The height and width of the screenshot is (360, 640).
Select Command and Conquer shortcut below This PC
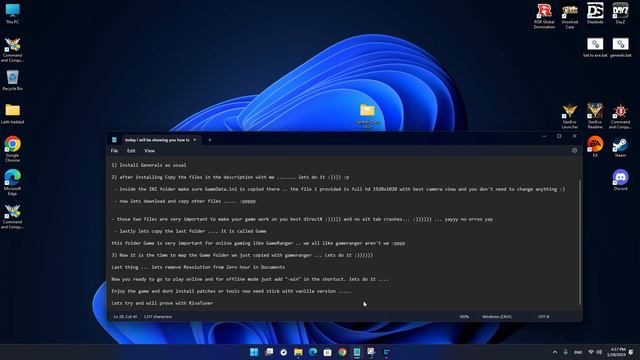(x=12, y=50)
